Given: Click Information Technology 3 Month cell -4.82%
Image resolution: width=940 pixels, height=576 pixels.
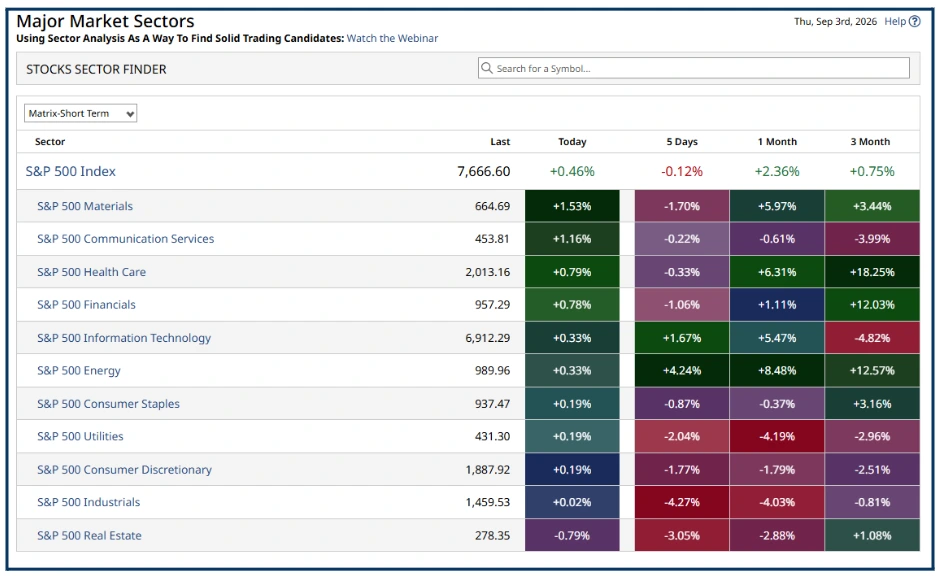Looking at the screenshot, I should pos(872,338).
